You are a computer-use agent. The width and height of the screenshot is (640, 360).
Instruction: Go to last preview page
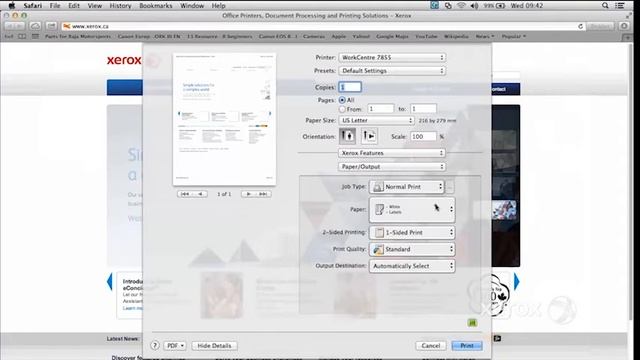263,194
